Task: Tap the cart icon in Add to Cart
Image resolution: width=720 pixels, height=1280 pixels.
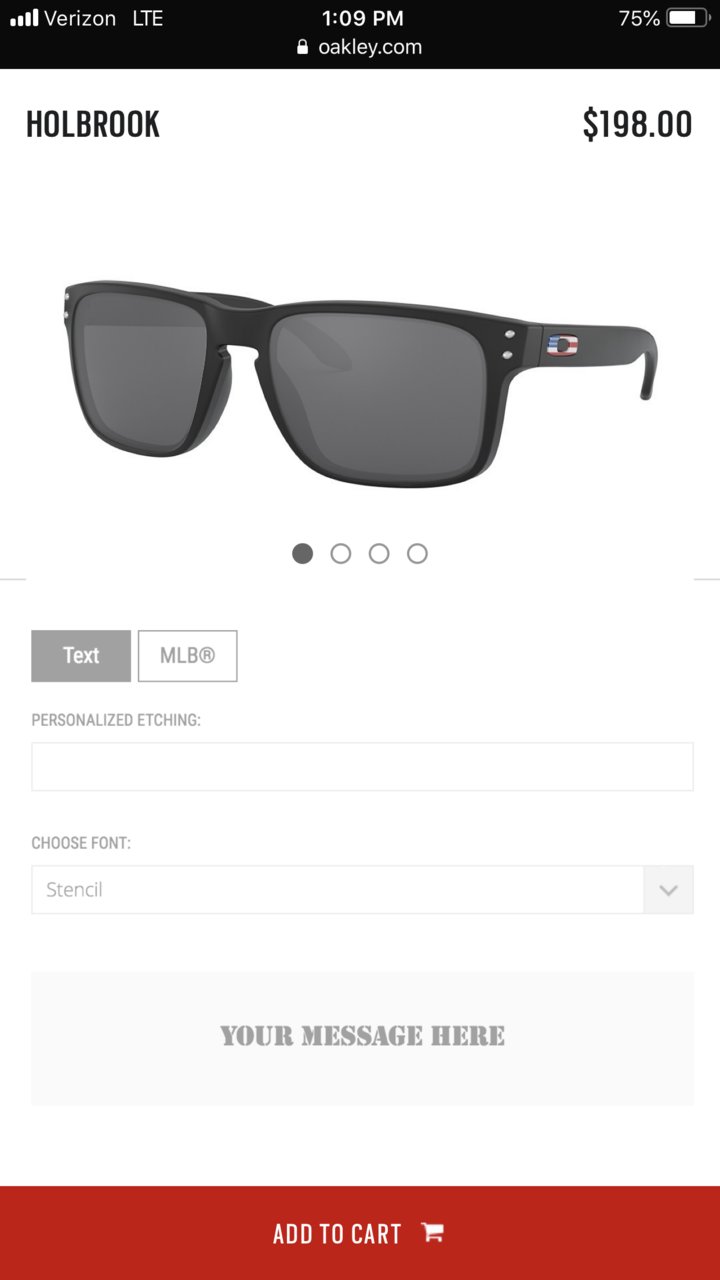Action: point(432,1232)
